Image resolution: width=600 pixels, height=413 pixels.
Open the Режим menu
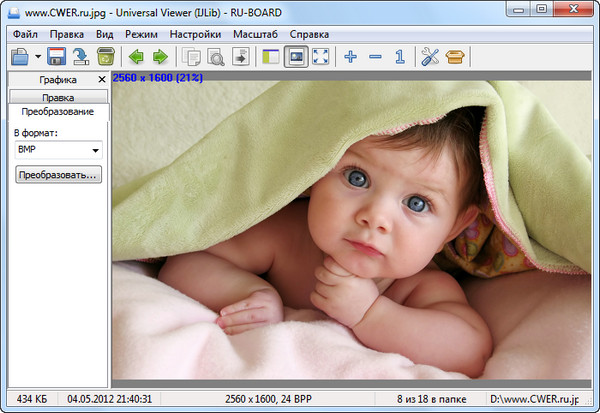pos(141,33)
